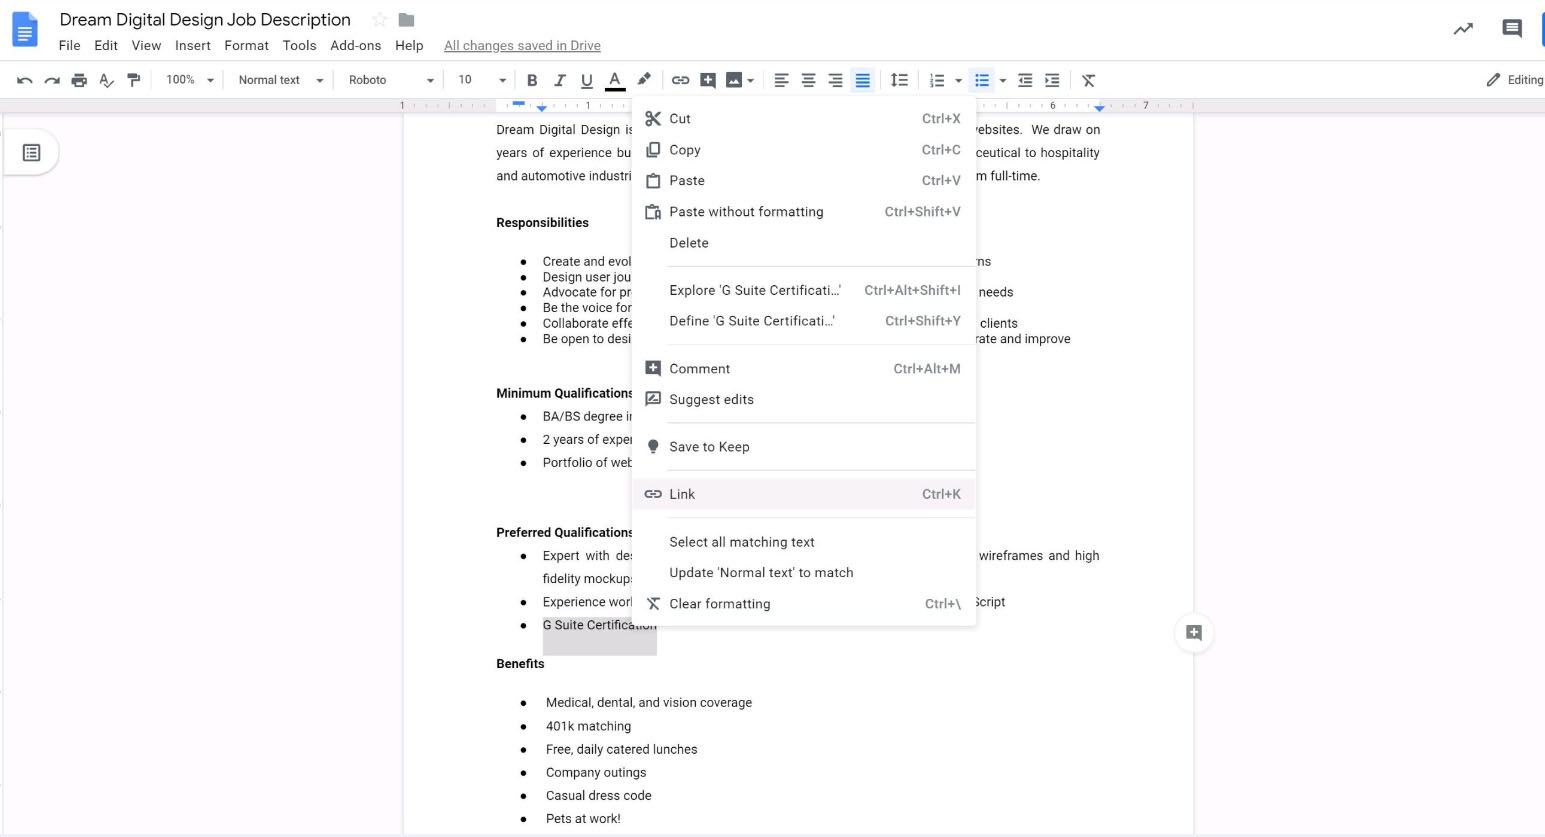This screenshot has height=837, width=1545.
Task: Choose Copy from context menu
Action: [804, 150]
